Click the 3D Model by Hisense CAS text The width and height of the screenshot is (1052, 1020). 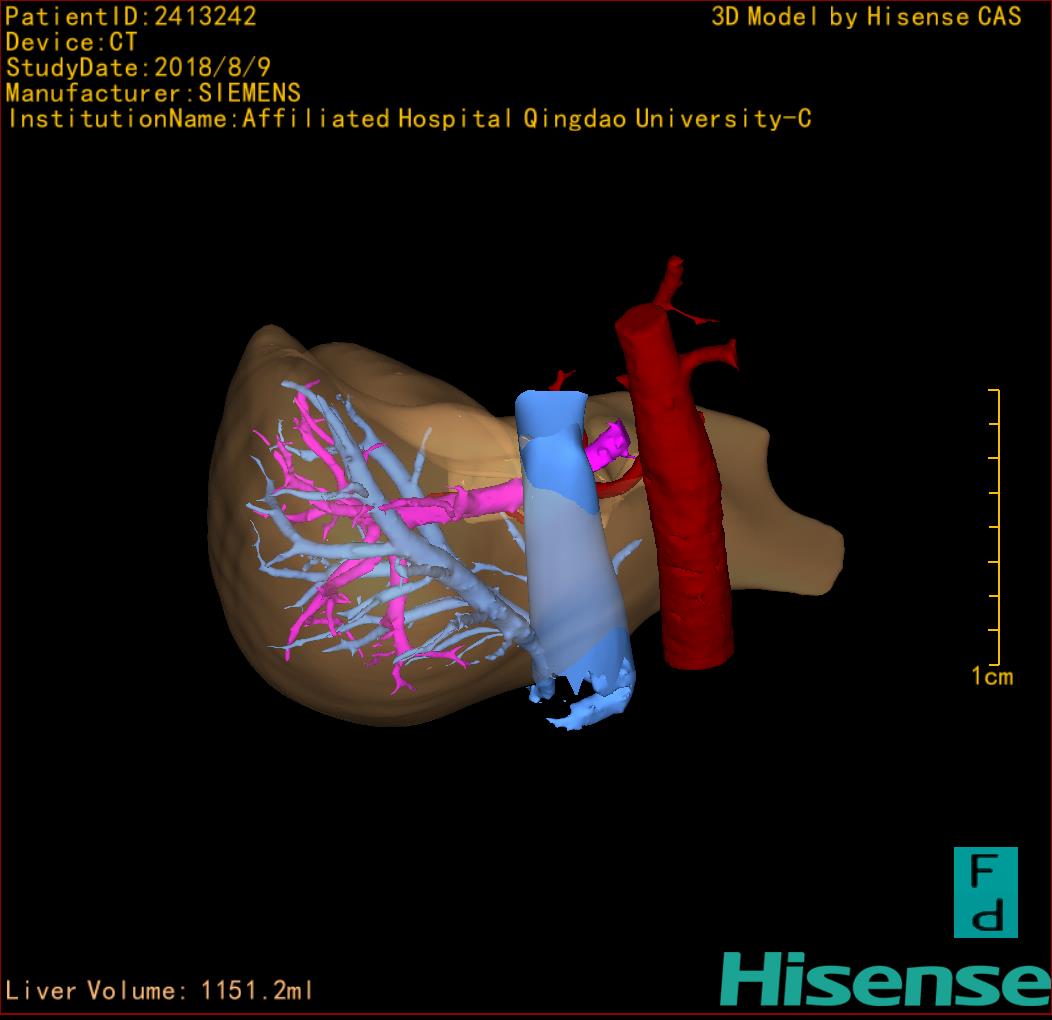click(x=866, y=17)
